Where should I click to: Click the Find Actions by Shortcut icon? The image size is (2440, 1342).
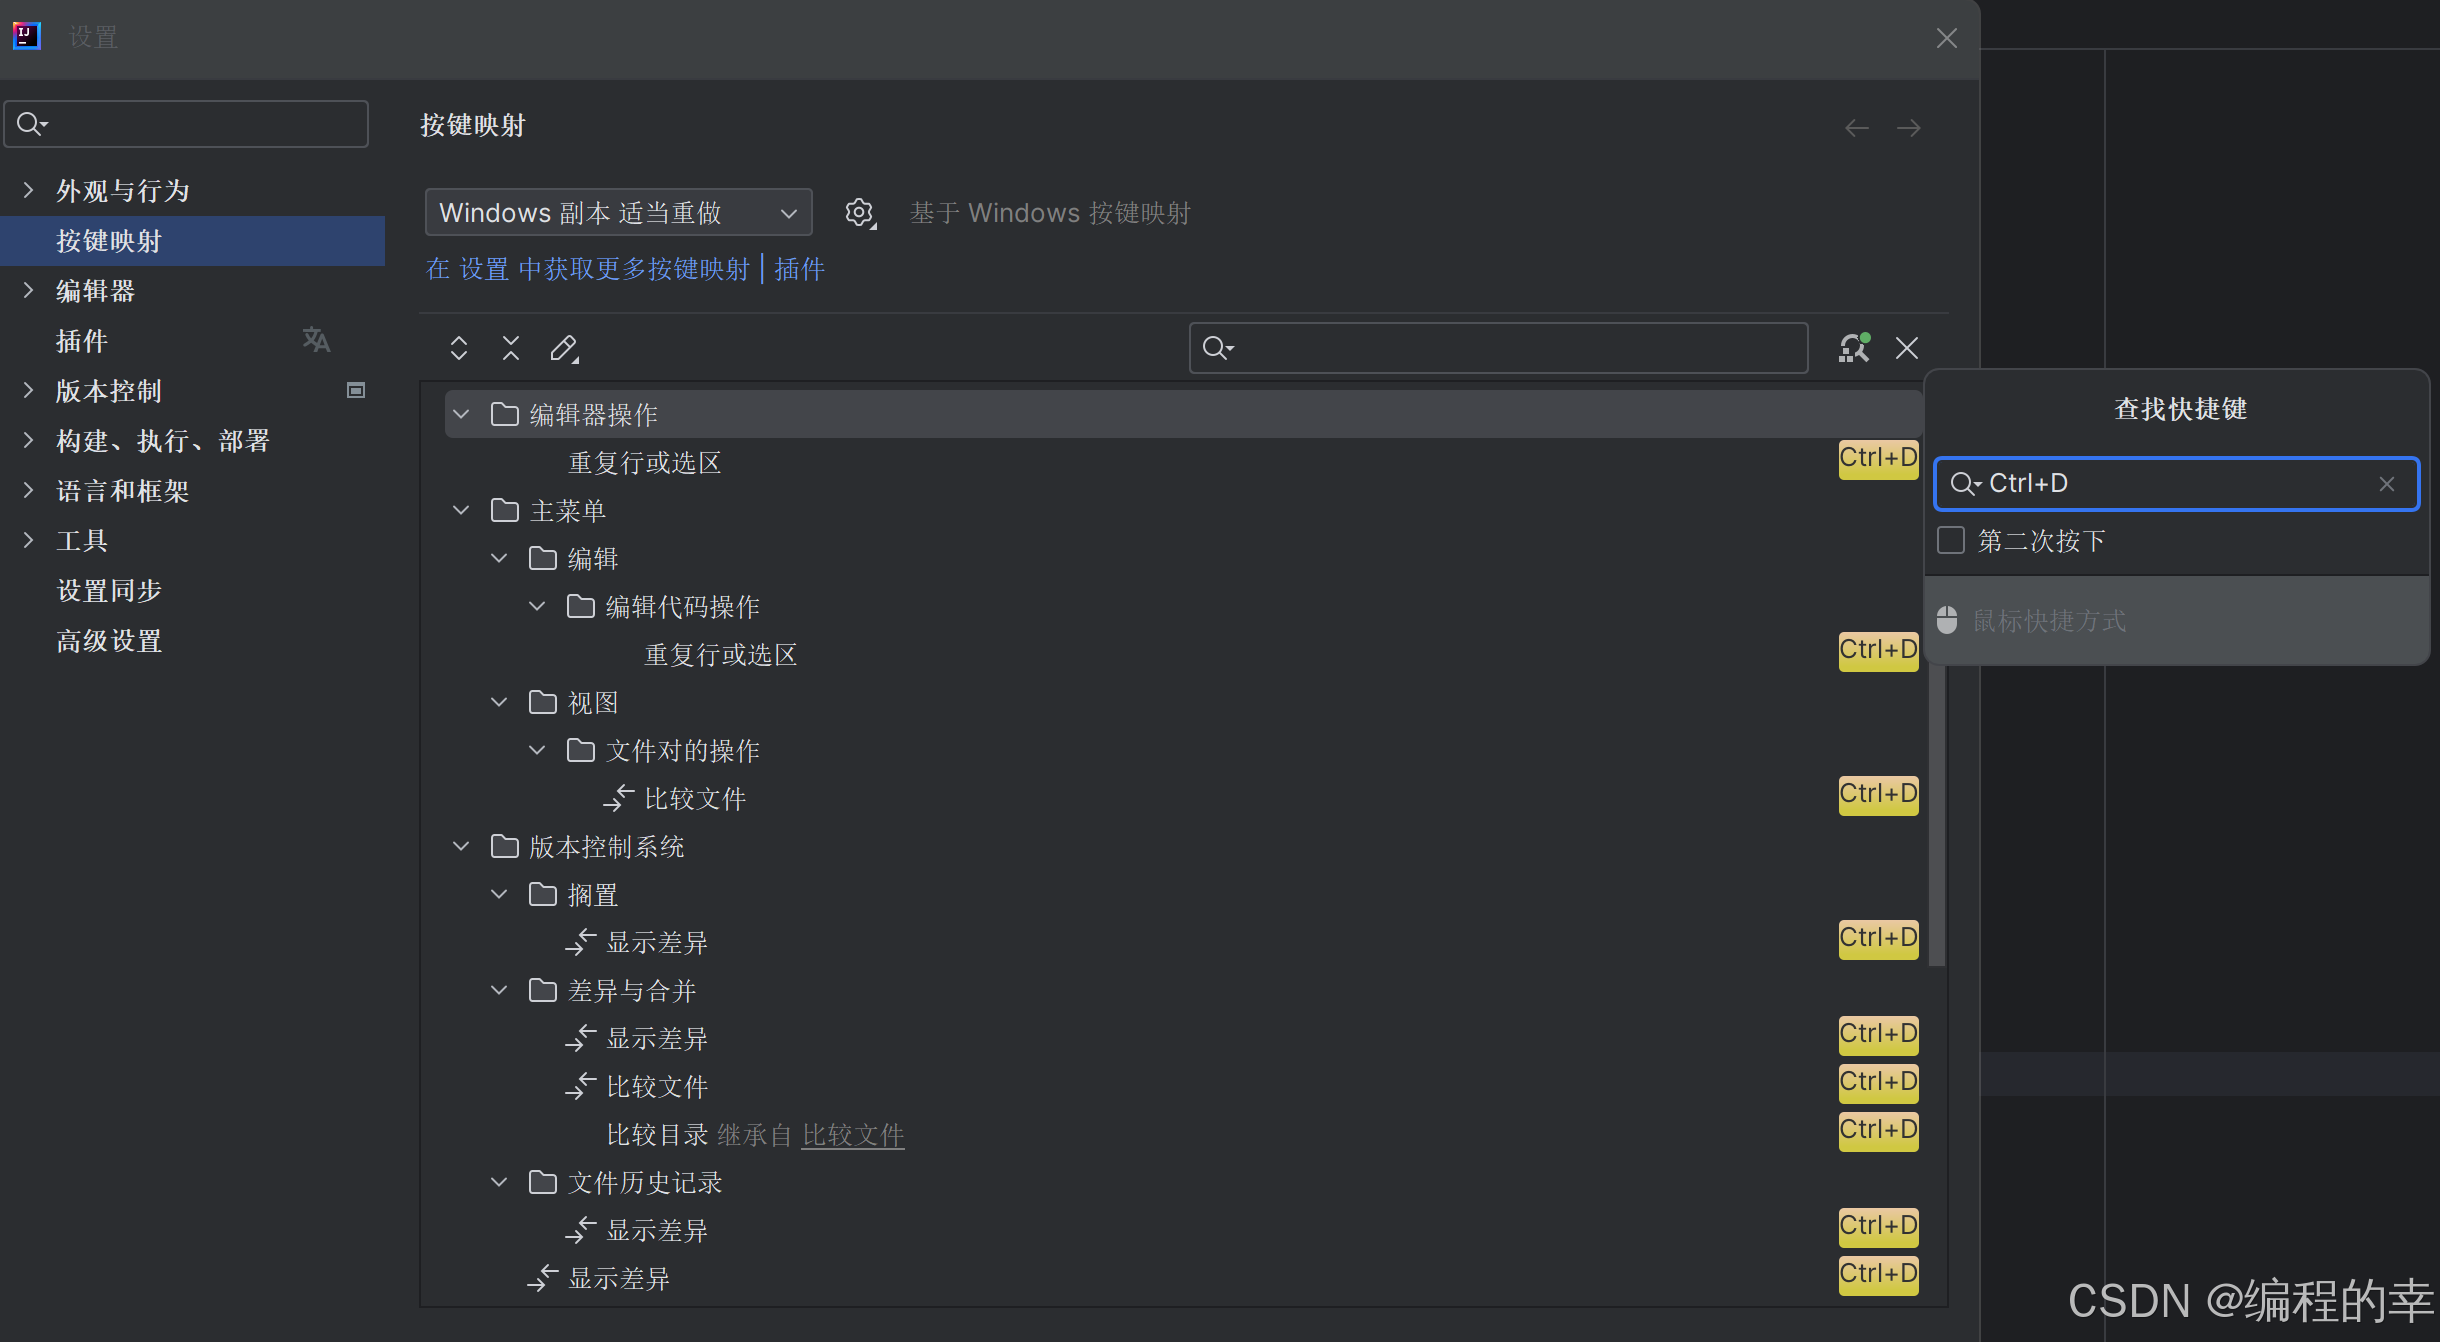(1854, 348)
